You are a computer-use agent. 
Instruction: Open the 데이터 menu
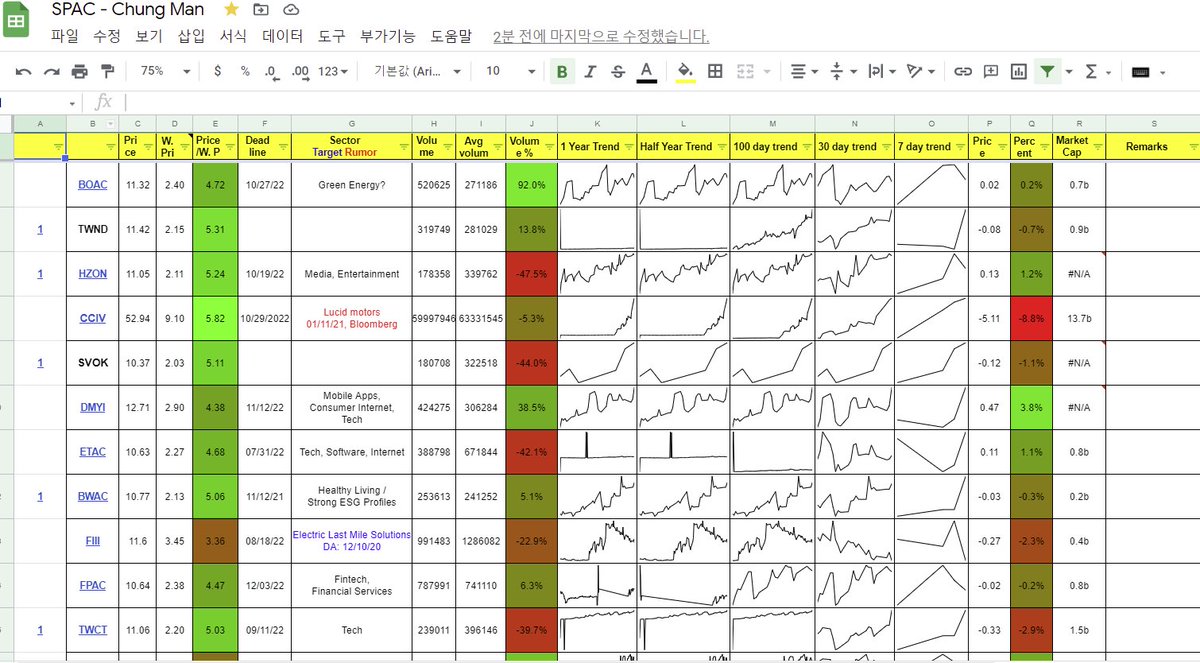[x=283, y=36]
